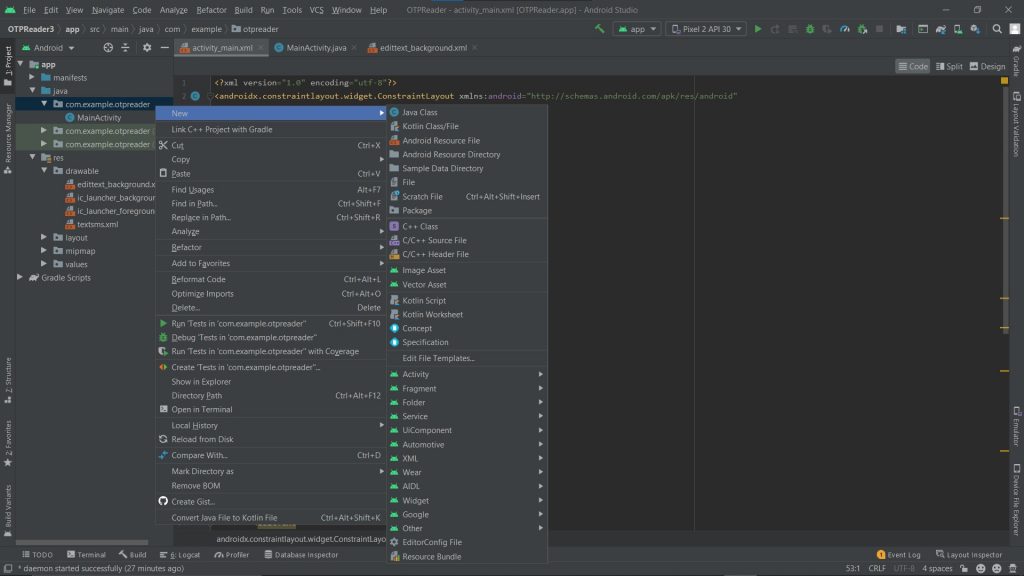Click the user avatar icon in the toolbar
This screenshot has width=1024, height=576.
[x=1014, y=29]
